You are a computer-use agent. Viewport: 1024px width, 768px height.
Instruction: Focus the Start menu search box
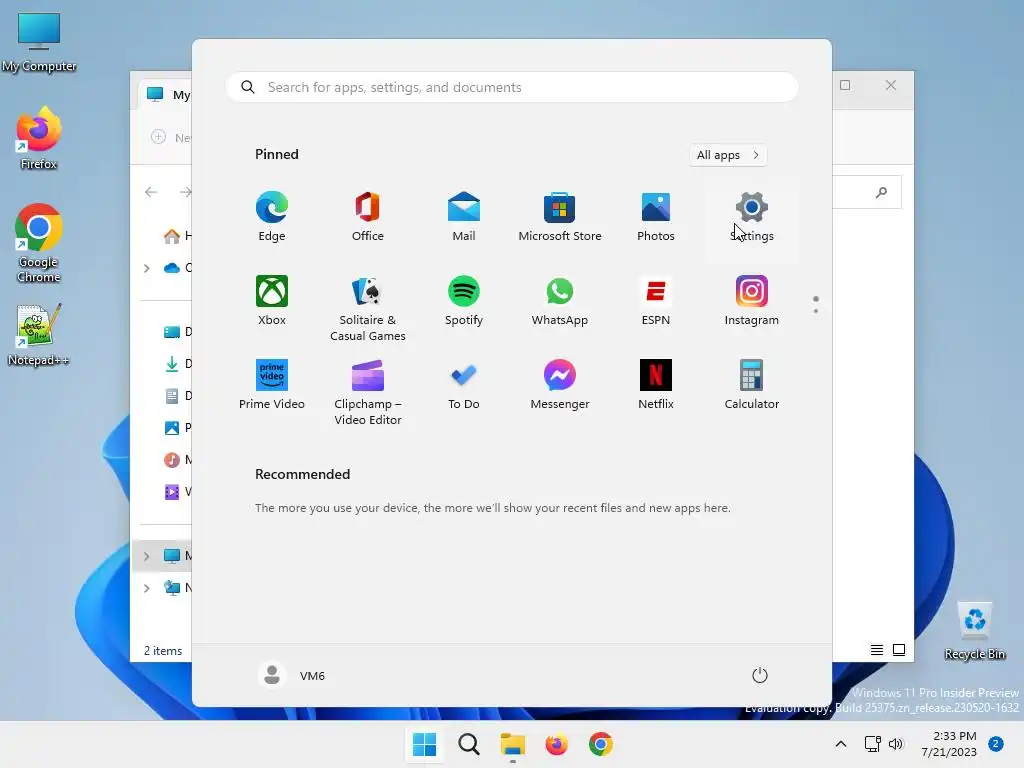click(x=512, y=87)
